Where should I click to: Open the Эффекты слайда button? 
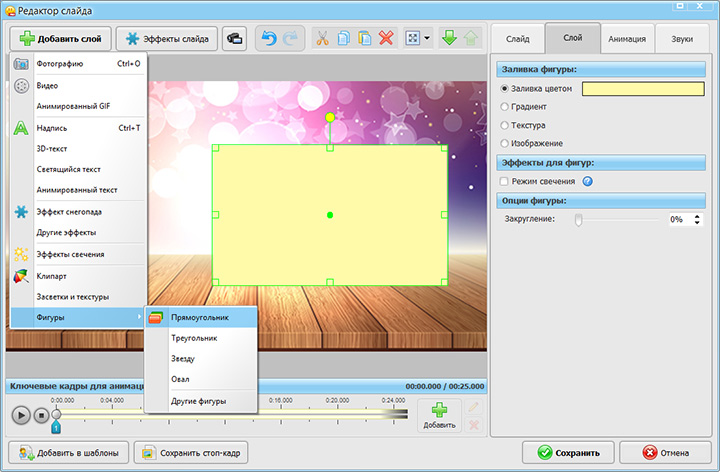[x=167, y=39]
